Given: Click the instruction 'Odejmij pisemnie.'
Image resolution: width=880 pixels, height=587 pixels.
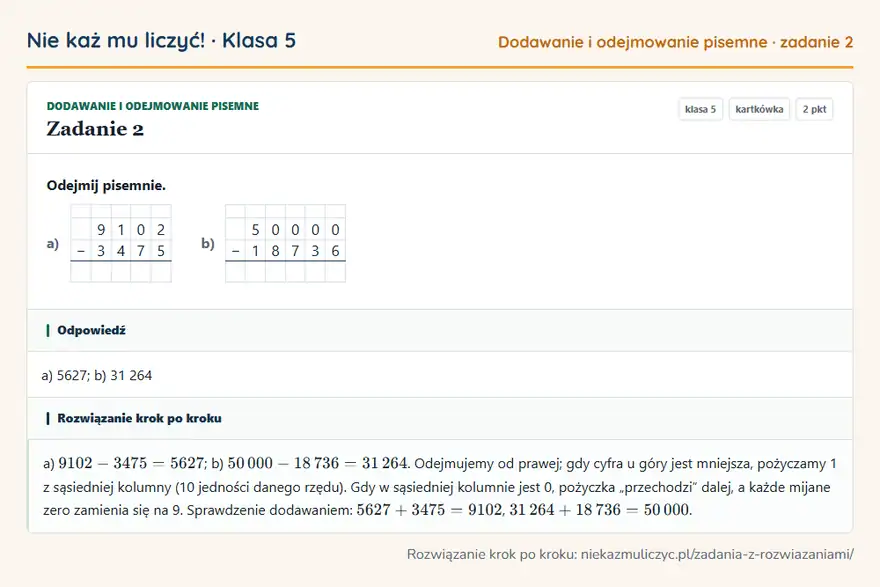Looking at the screenshot, I should click(106, 186).
